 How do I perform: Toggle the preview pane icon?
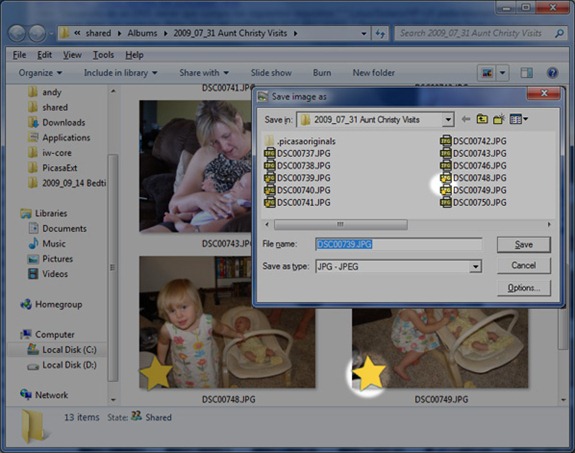(527, 73)
